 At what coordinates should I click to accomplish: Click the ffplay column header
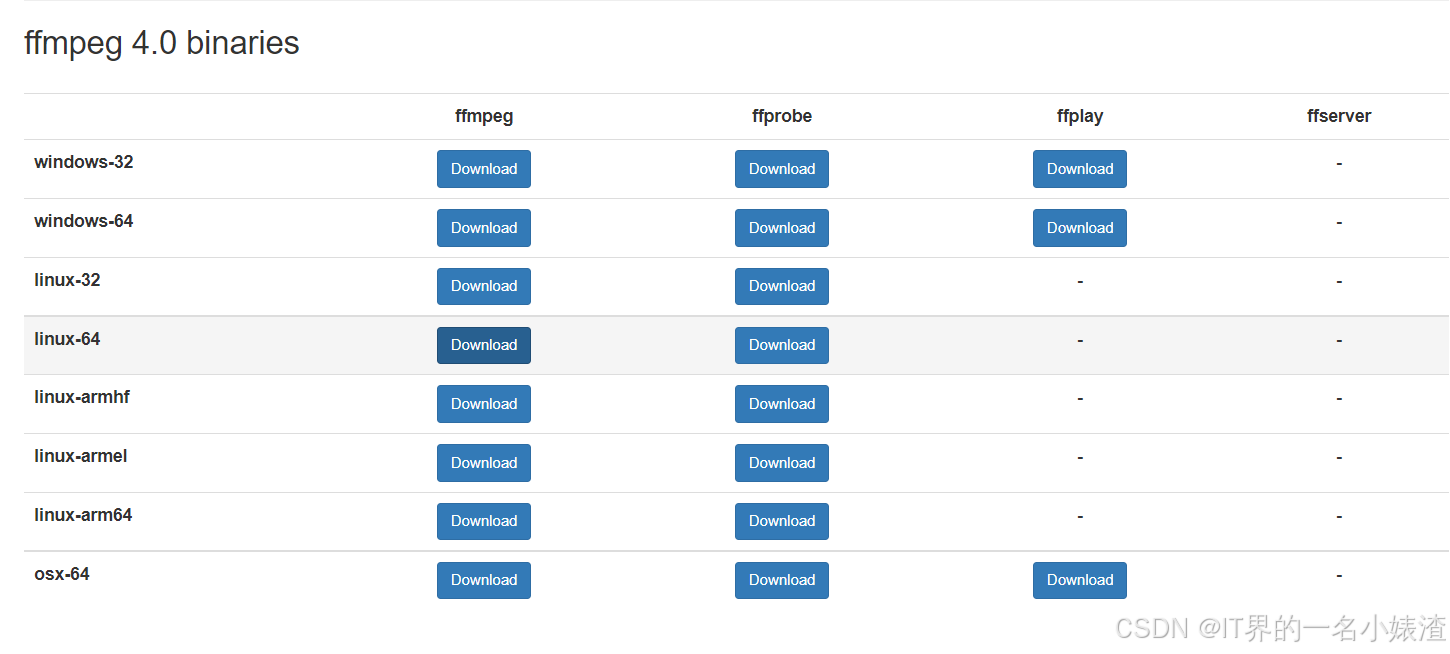point(1080,116)
